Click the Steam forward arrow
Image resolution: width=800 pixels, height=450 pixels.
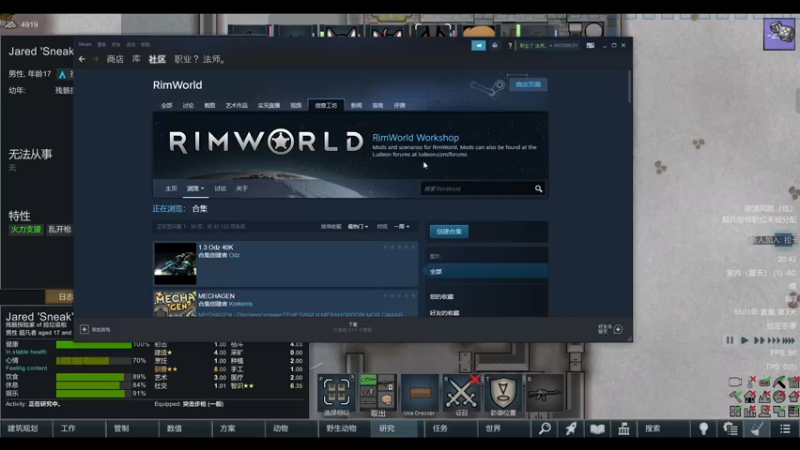click(95, 59)
